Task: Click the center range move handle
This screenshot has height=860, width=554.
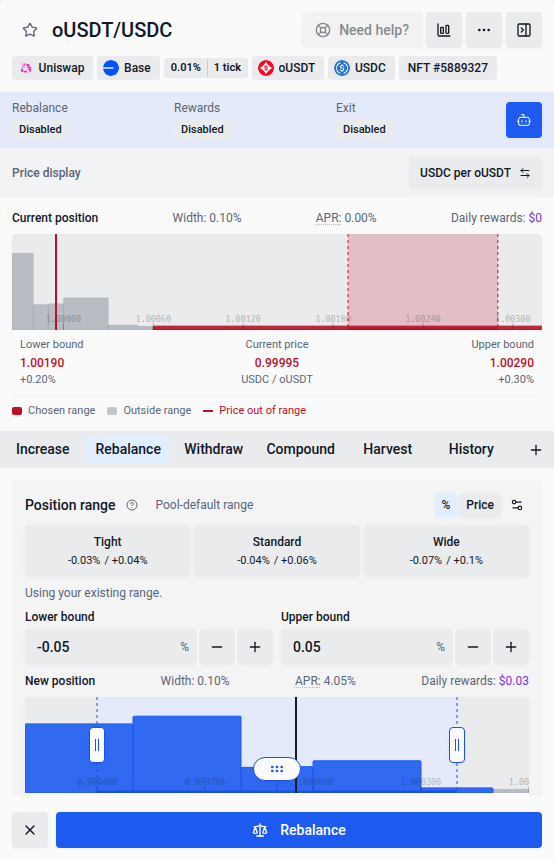Action: pyautogui.click(x=277, y=769)
